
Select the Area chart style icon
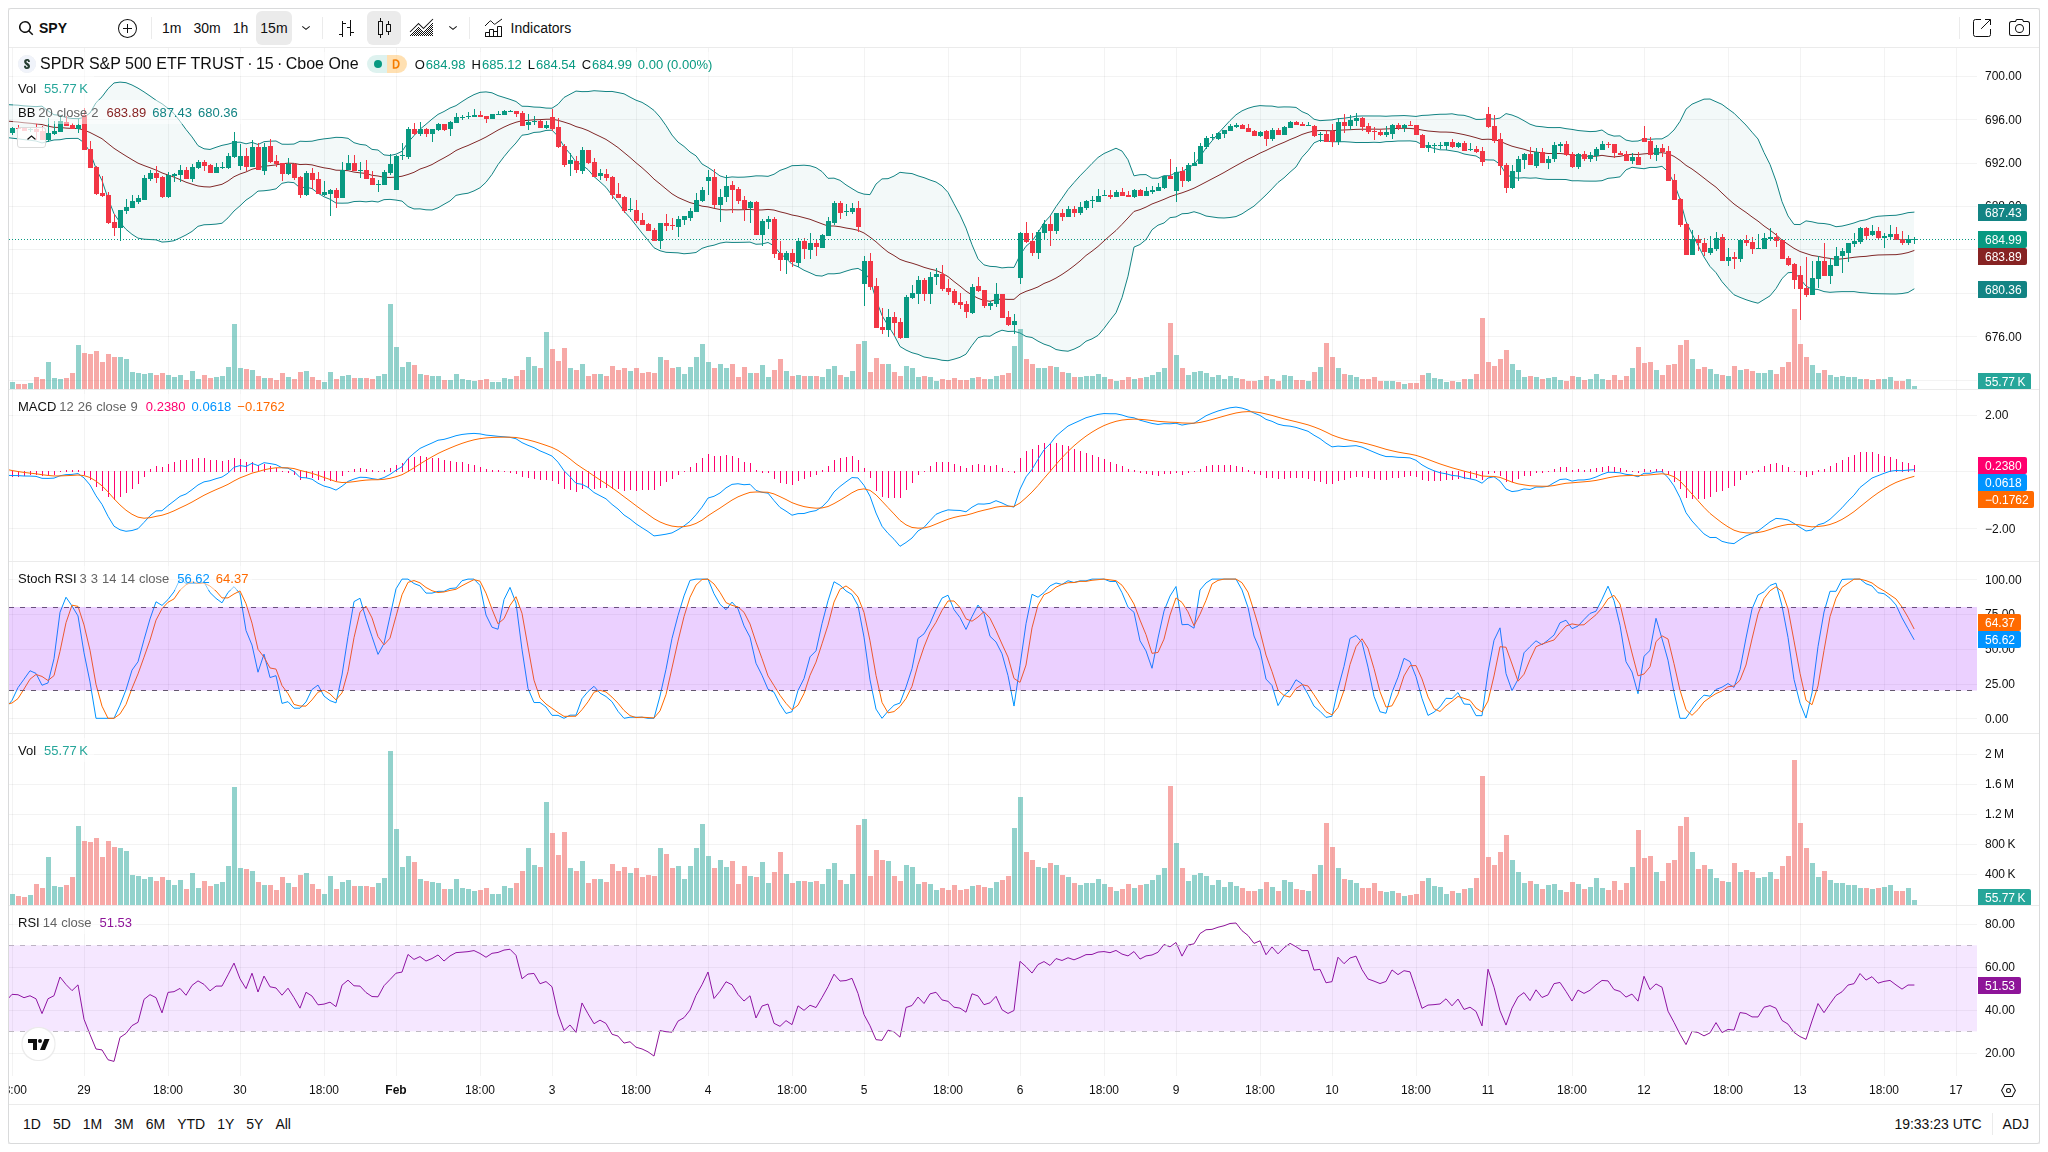point(422,28)
